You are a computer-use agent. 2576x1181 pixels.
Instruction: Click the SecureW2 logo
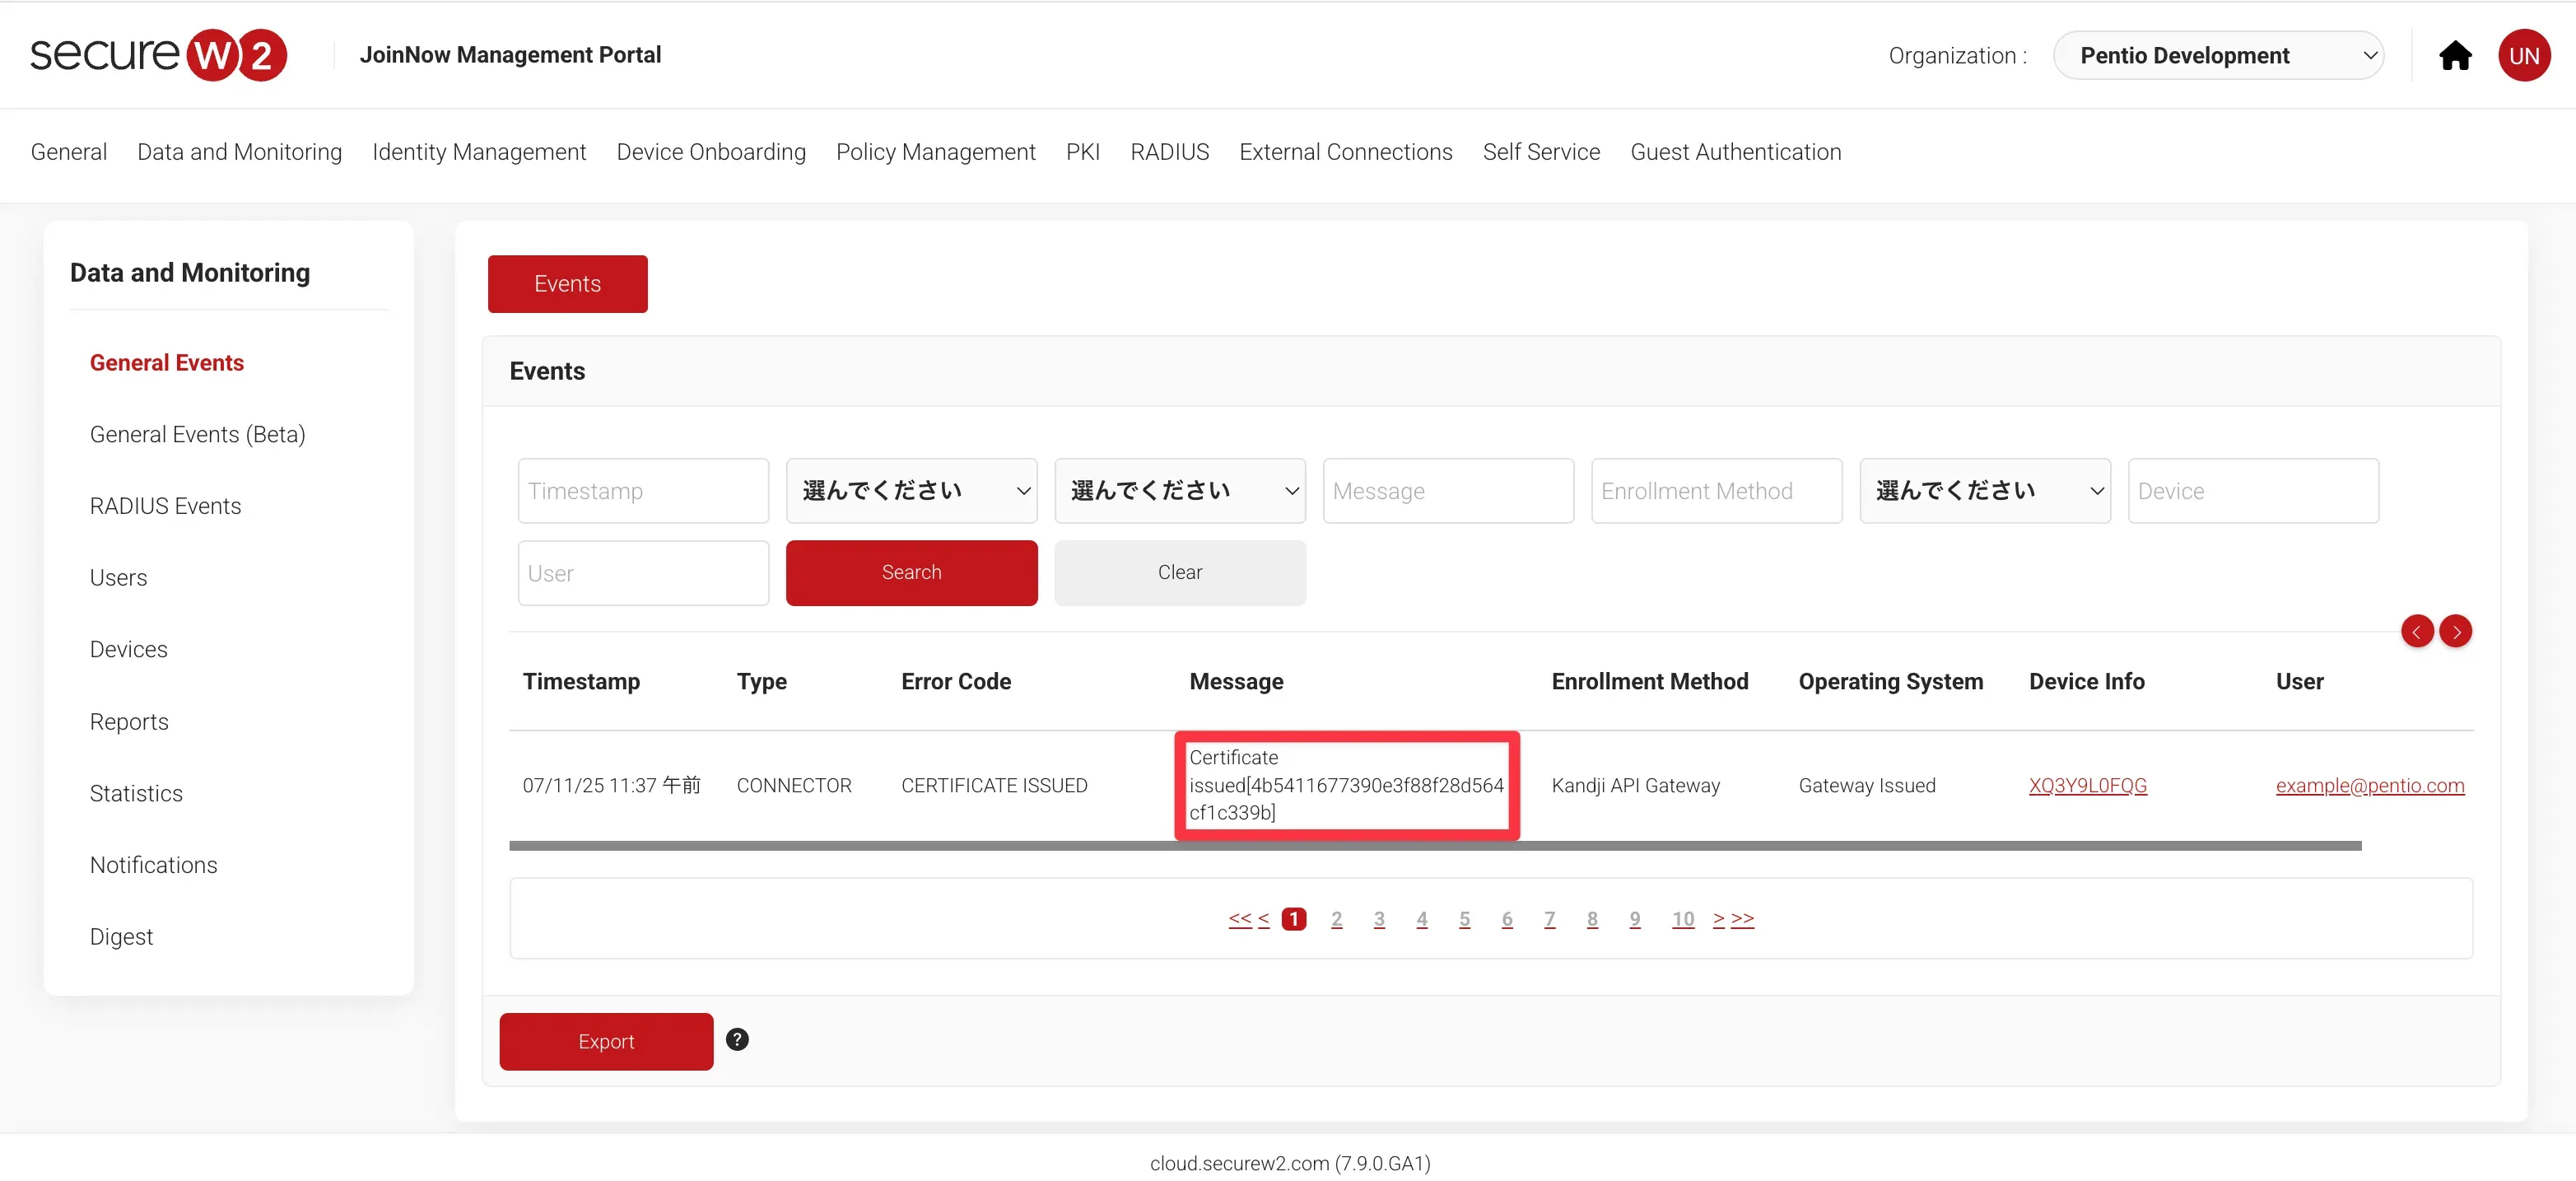(x=158, y=55)
